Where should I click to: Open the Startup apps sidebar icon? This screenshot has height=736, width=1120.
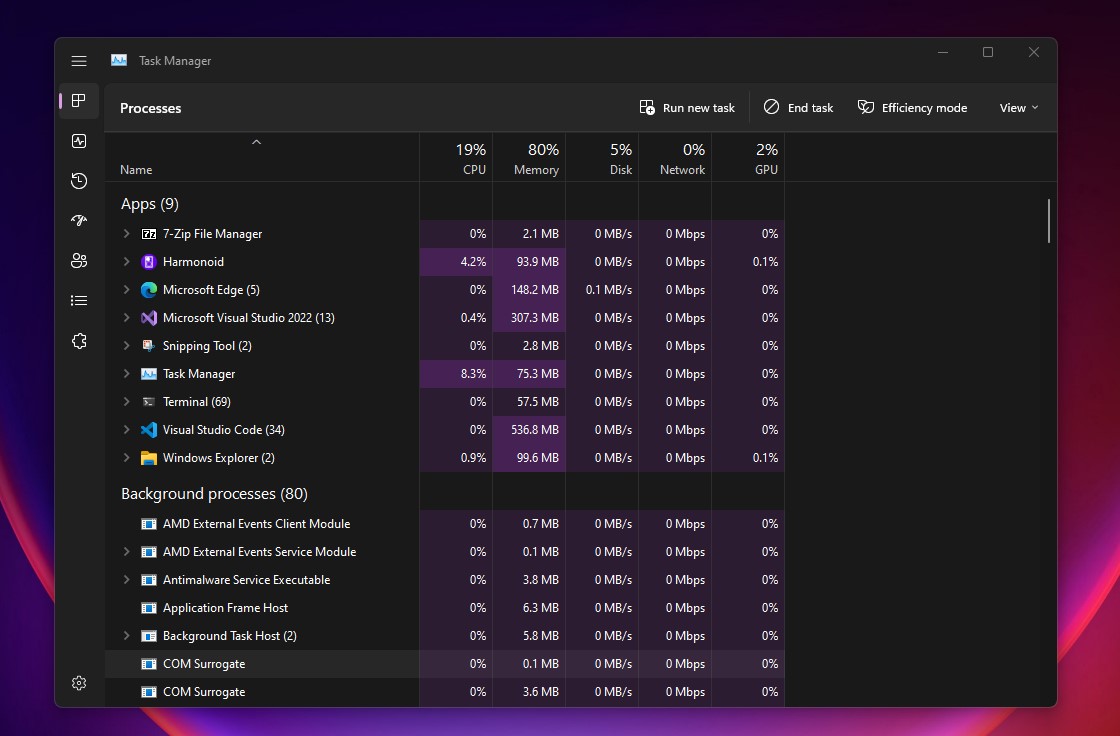tap(79, 220)
